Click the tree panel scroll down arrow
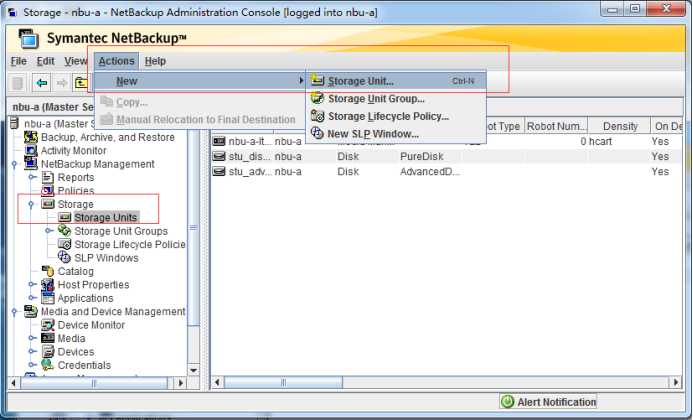The height and width of the screenshot is (420, 693). tap(194, 370)
